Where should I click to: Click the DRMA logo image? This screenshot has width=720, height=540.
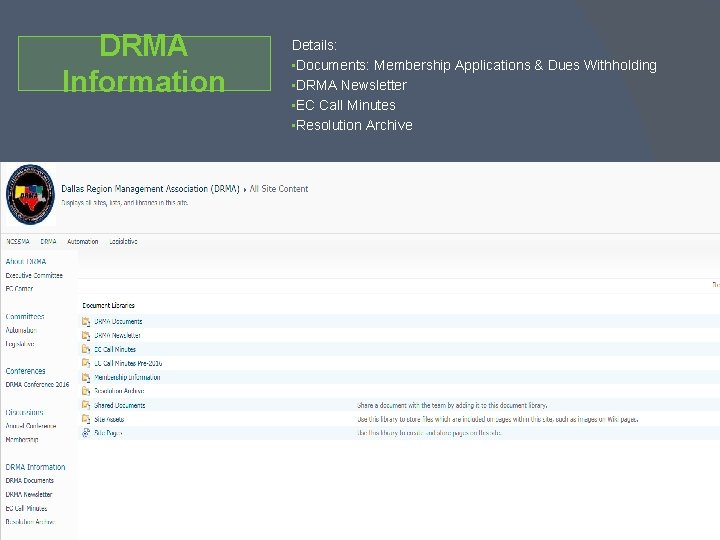(x=30, y=195)
